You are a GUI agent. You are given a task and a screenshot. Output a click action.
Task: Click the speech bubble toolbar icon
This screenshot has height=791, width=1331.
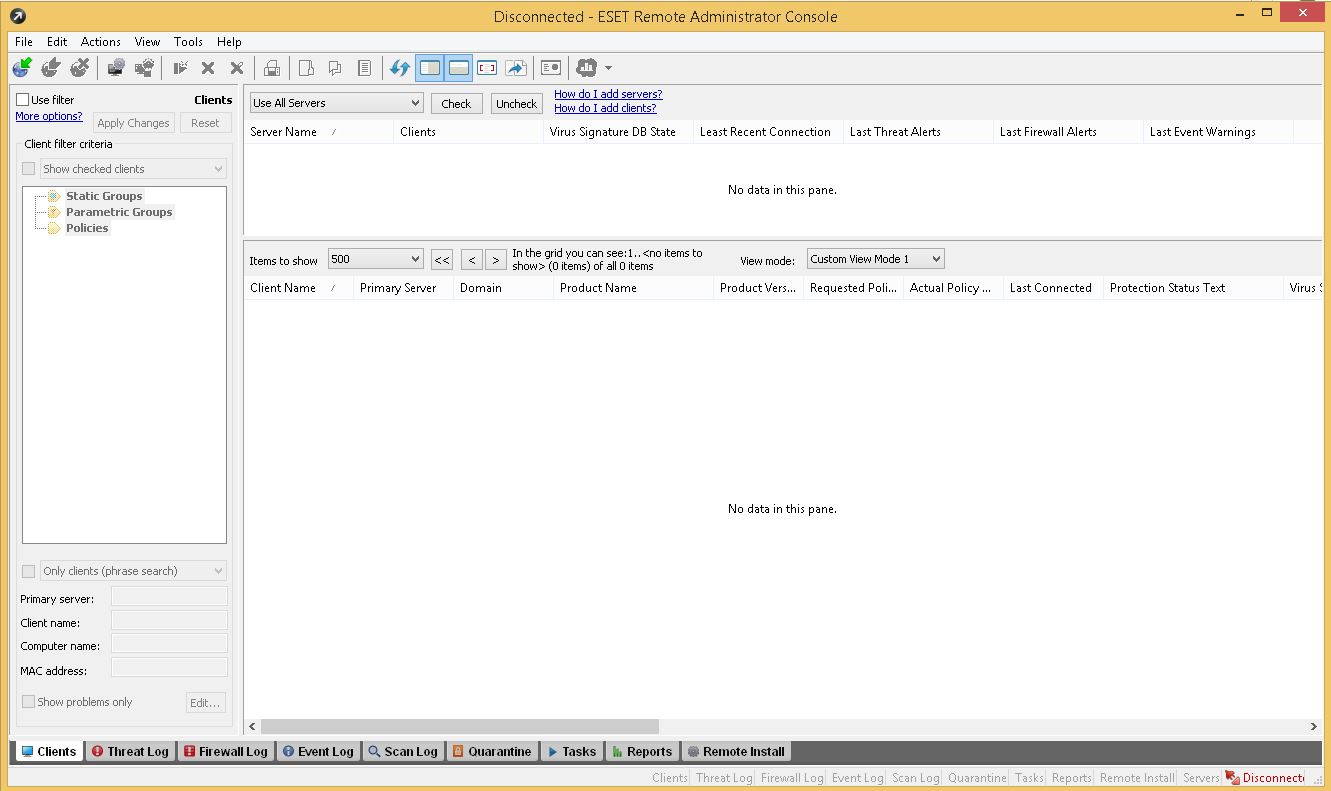coord(336,68)
